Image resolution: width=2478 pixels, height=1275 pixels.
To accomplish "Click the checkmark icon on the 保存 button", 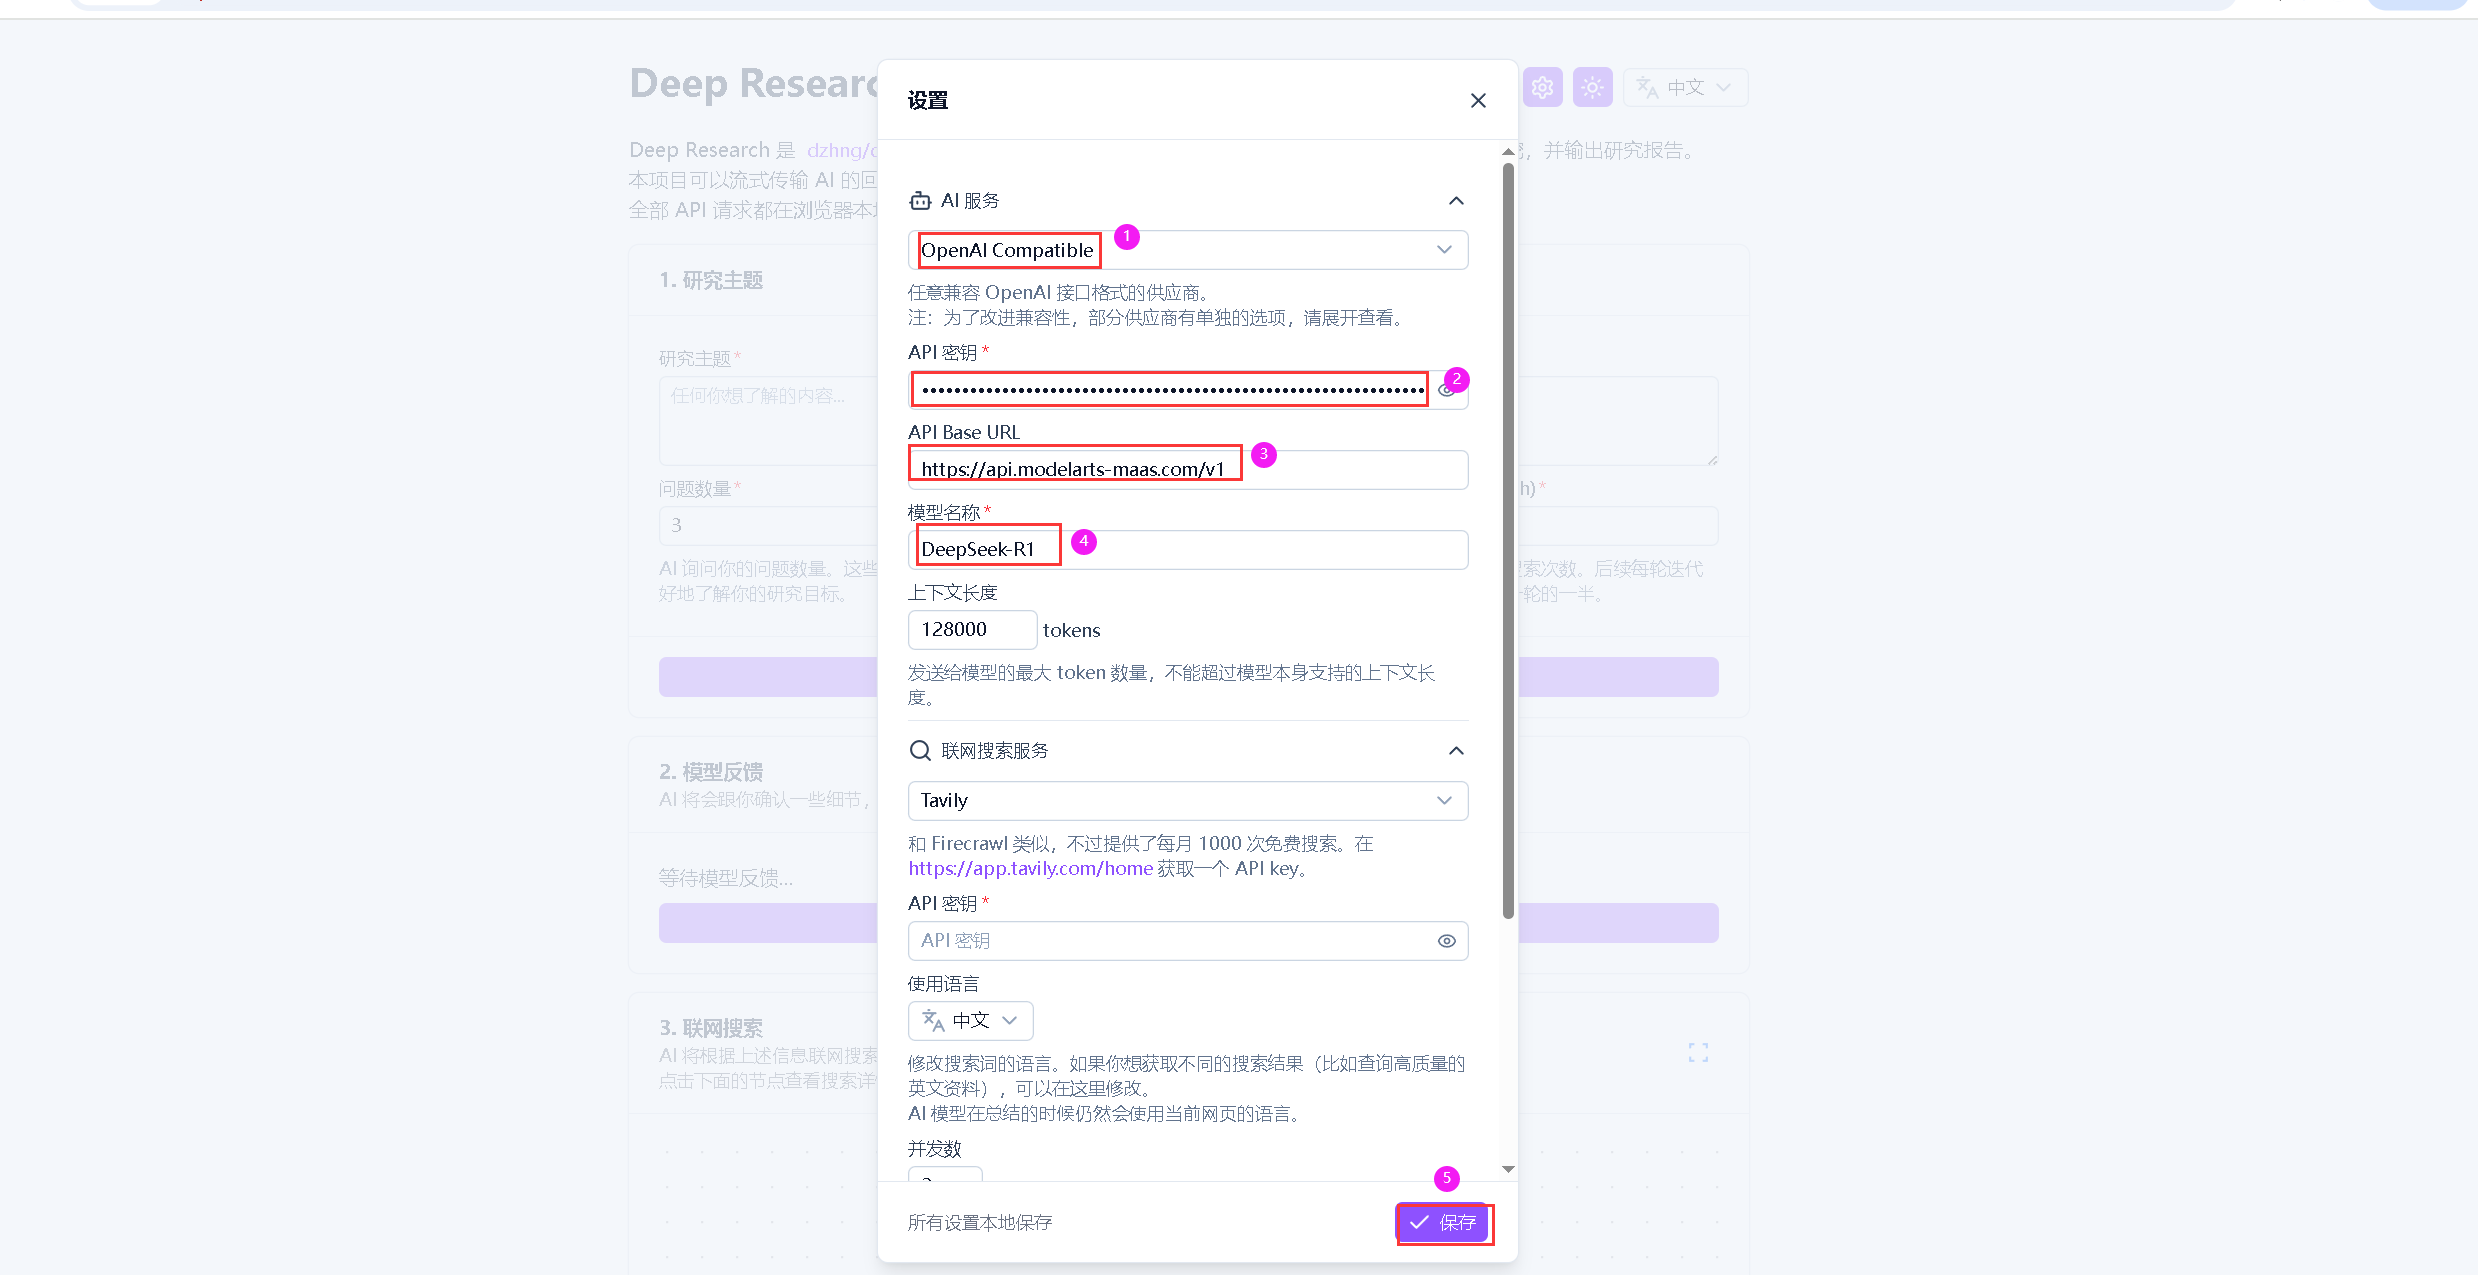I will point(1419,1223).
